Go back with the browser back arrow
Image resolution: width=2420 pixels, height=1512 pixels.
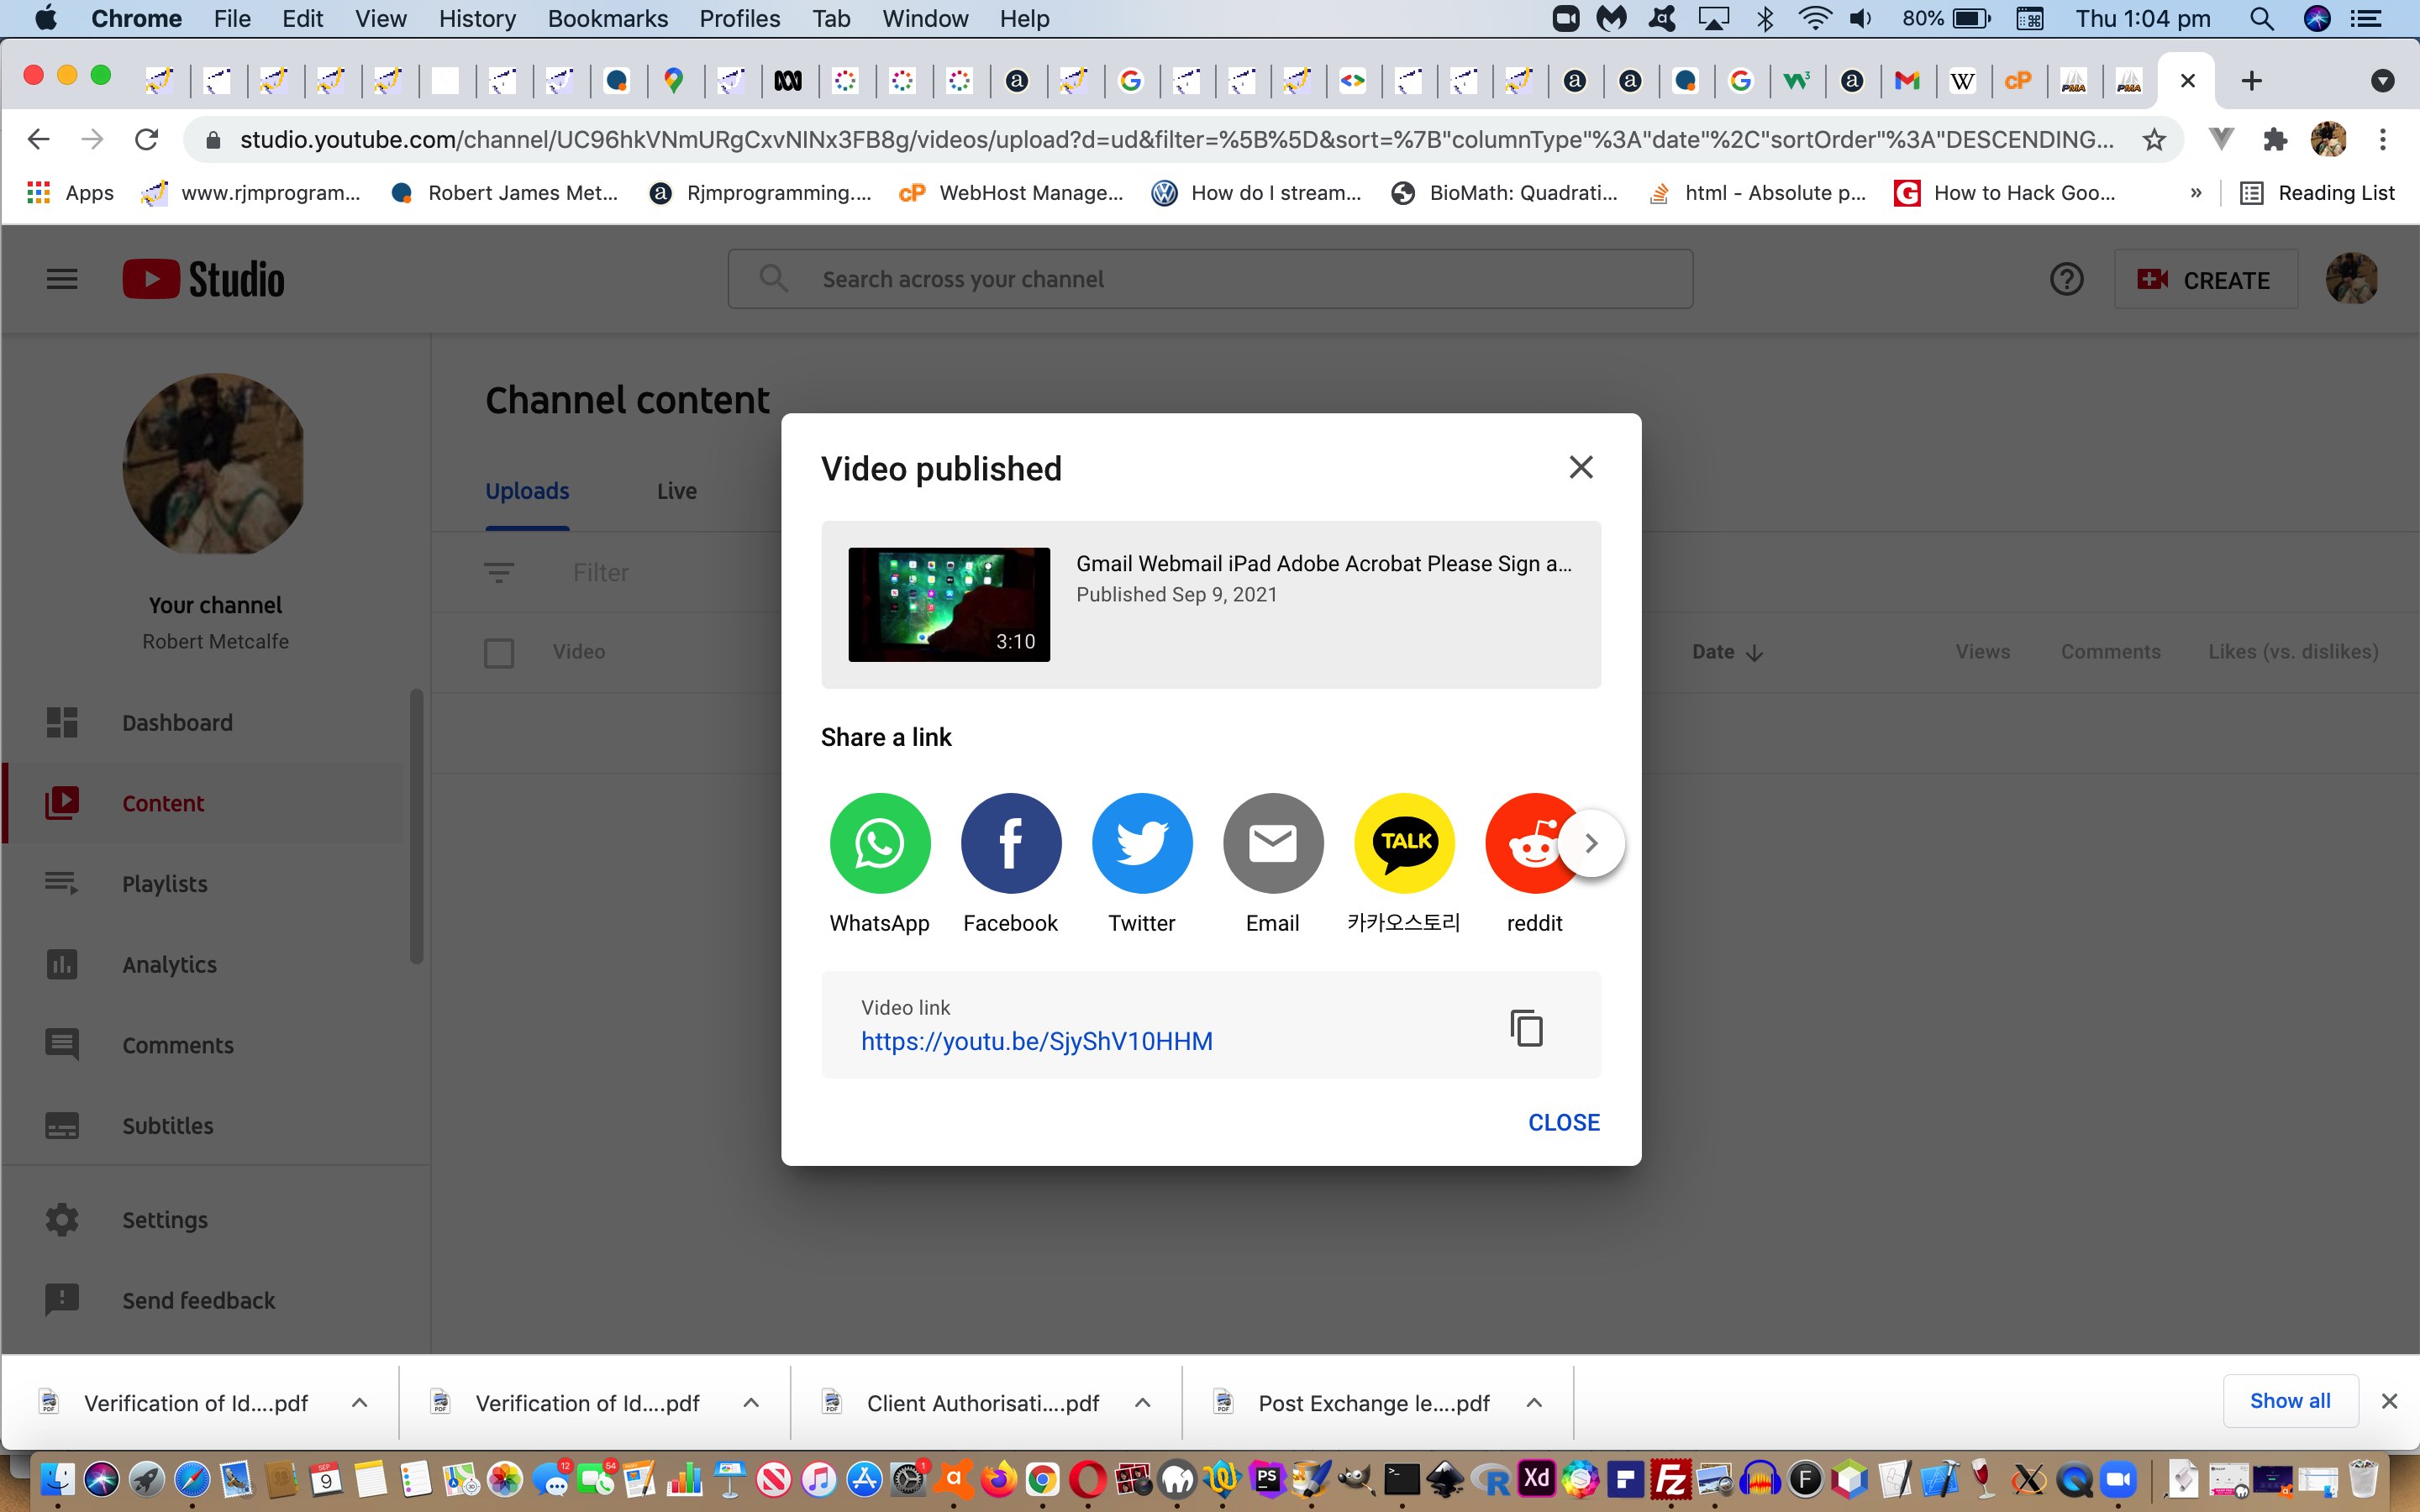pos(38,139)
